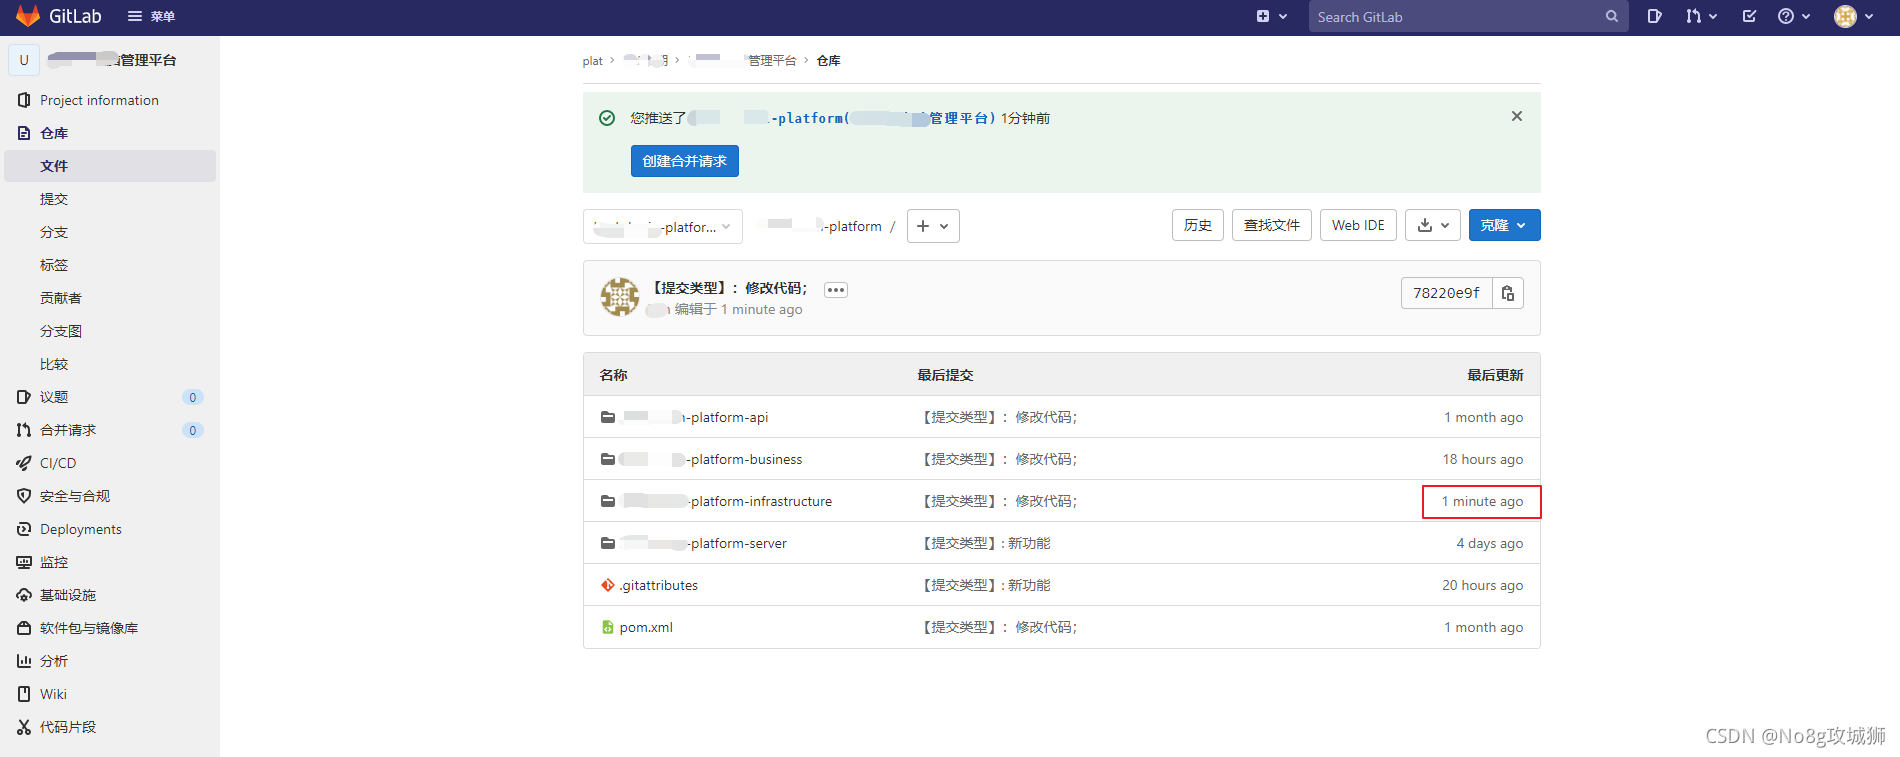Click the project avatar letter U
Screen dimensions: 1900x757
pos(24,60)
